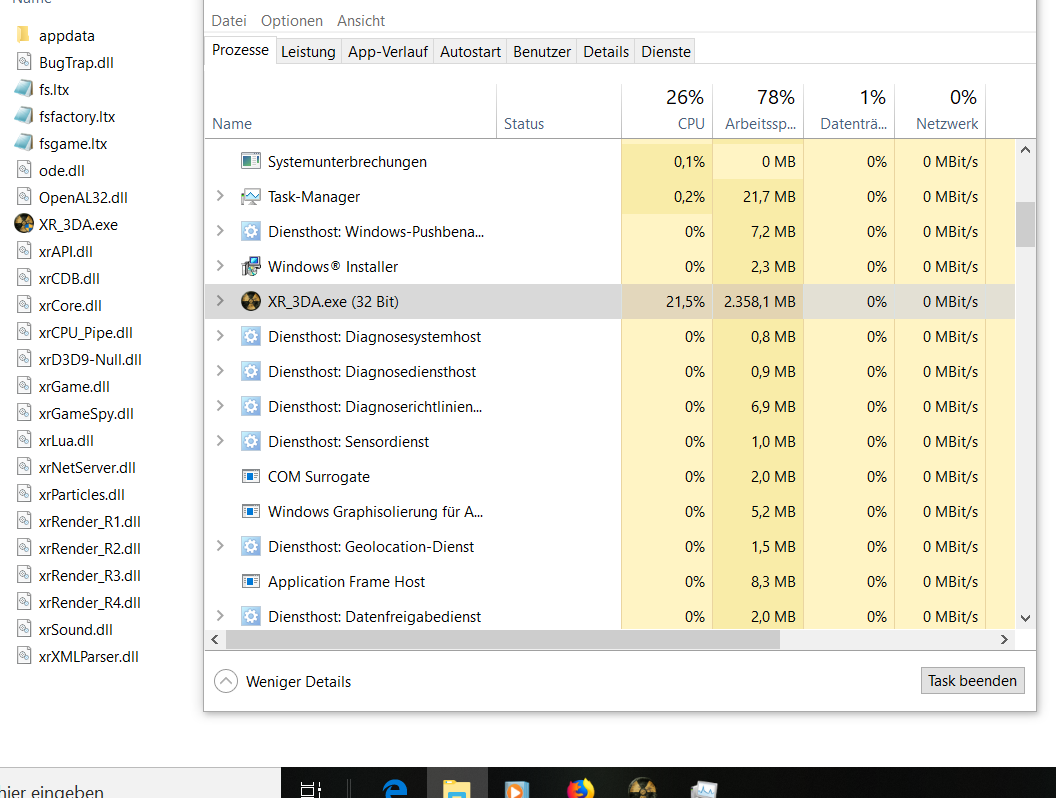Expand the Diensthost: Diagnoserichtlinien row
This screenshot has width=1056, height=798.
point(220,406)
